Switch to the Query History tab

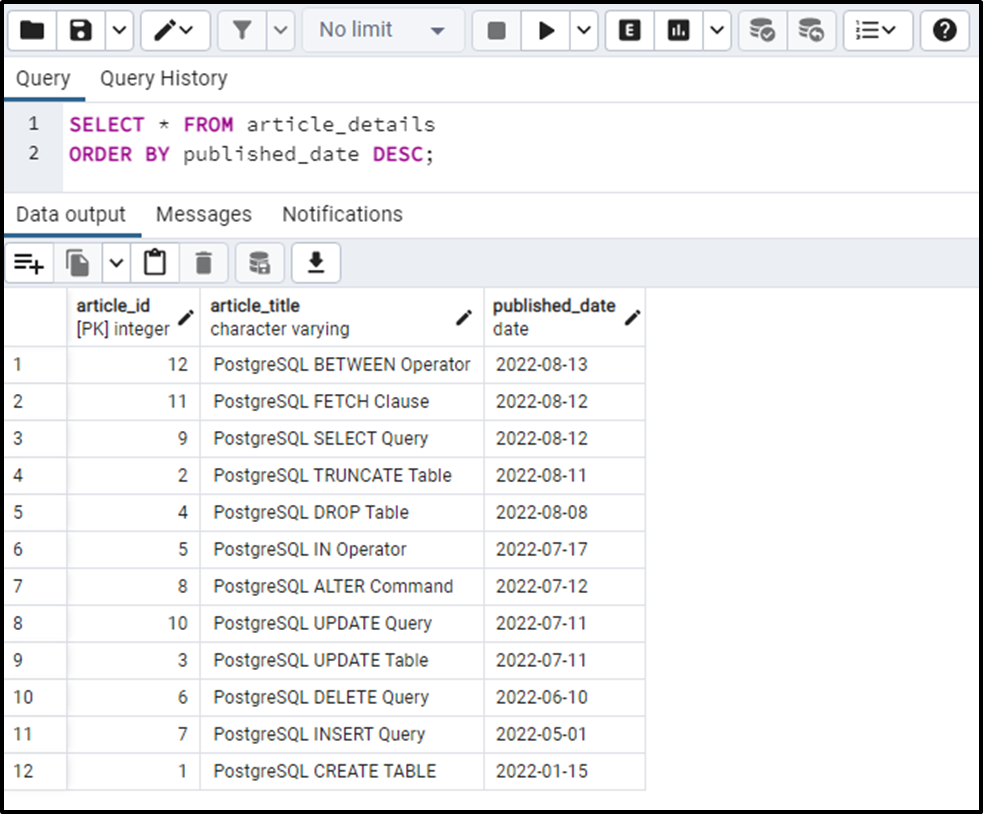164,78
